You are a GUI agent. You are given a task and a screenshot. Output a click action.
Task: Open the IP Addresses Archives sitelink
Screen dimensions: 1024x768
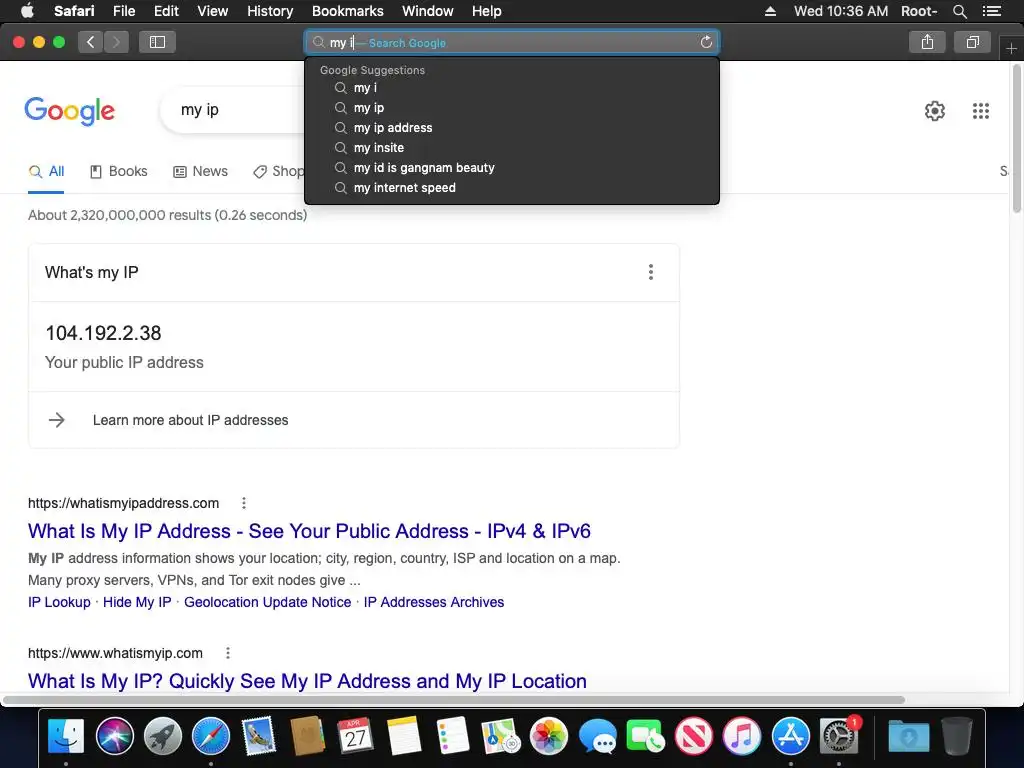(434, 602)
